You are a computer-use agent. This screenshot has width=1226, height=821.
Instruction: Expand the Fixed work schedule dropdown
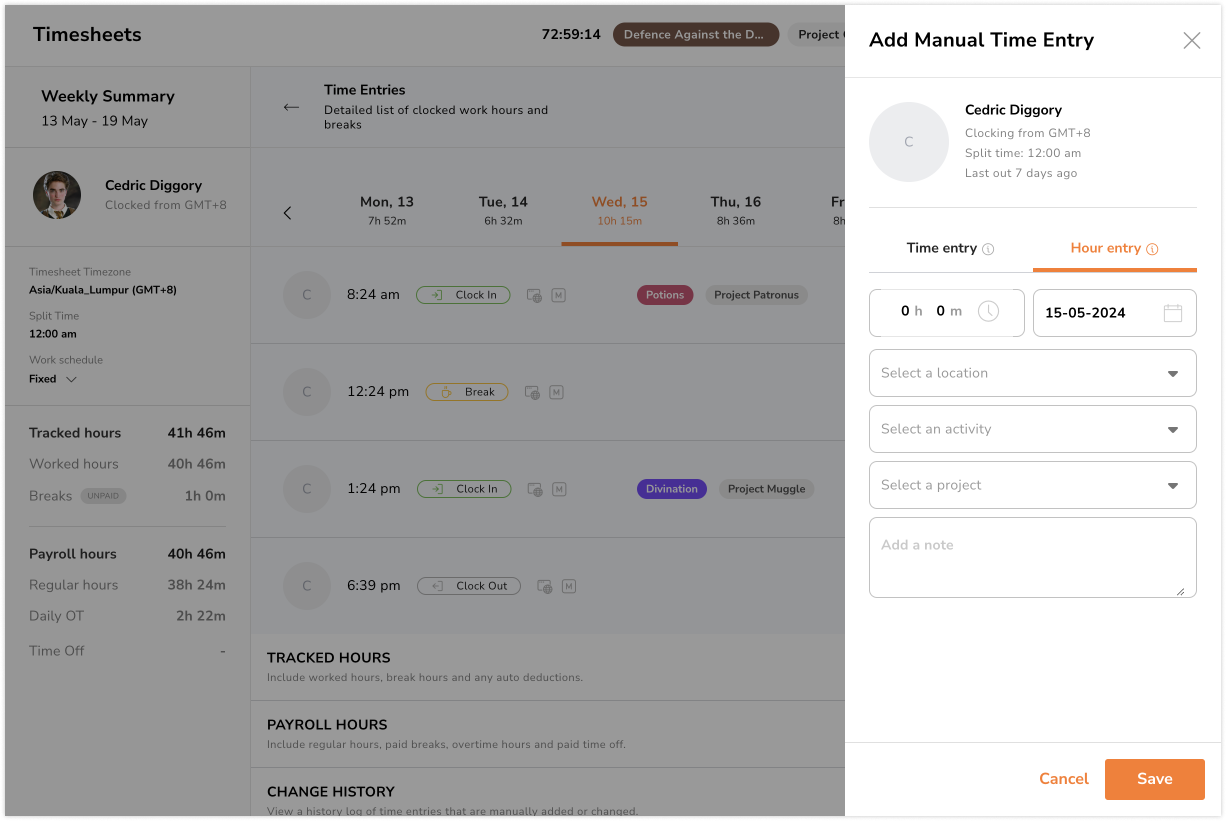(x=53, y=379)
